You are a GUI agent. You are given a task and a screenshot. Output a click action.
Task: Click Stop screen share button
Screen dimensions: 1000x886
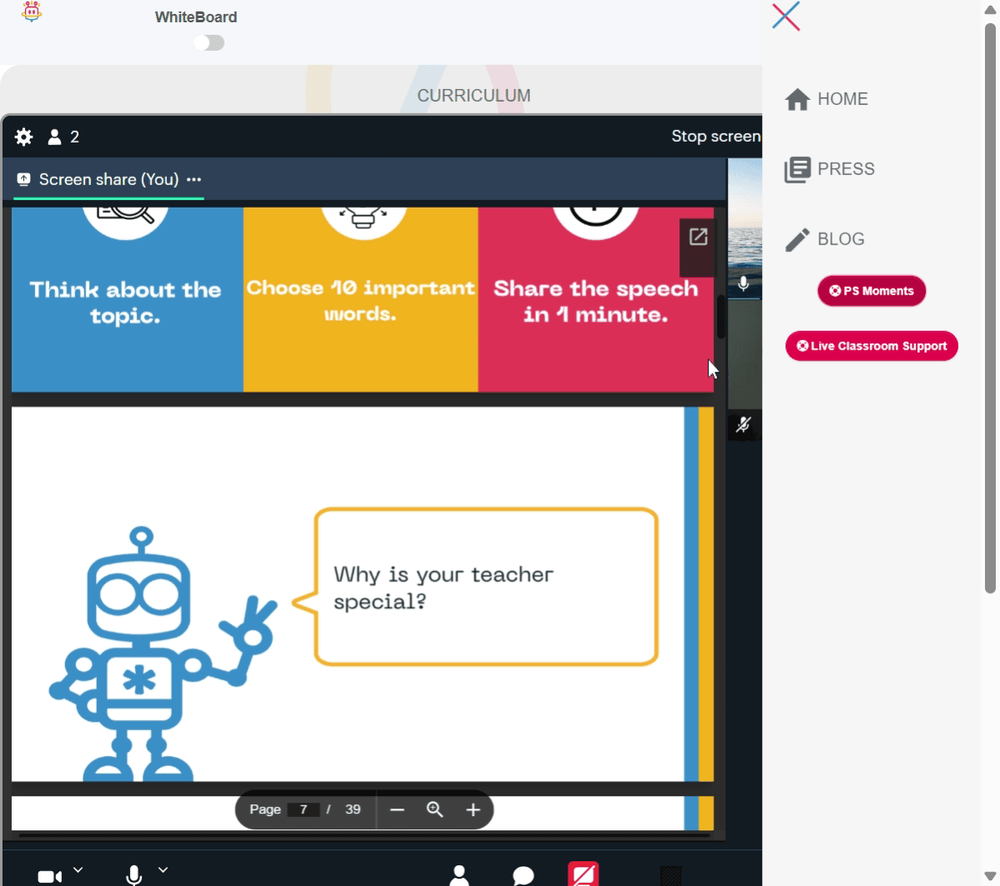(x=716, y=136)
